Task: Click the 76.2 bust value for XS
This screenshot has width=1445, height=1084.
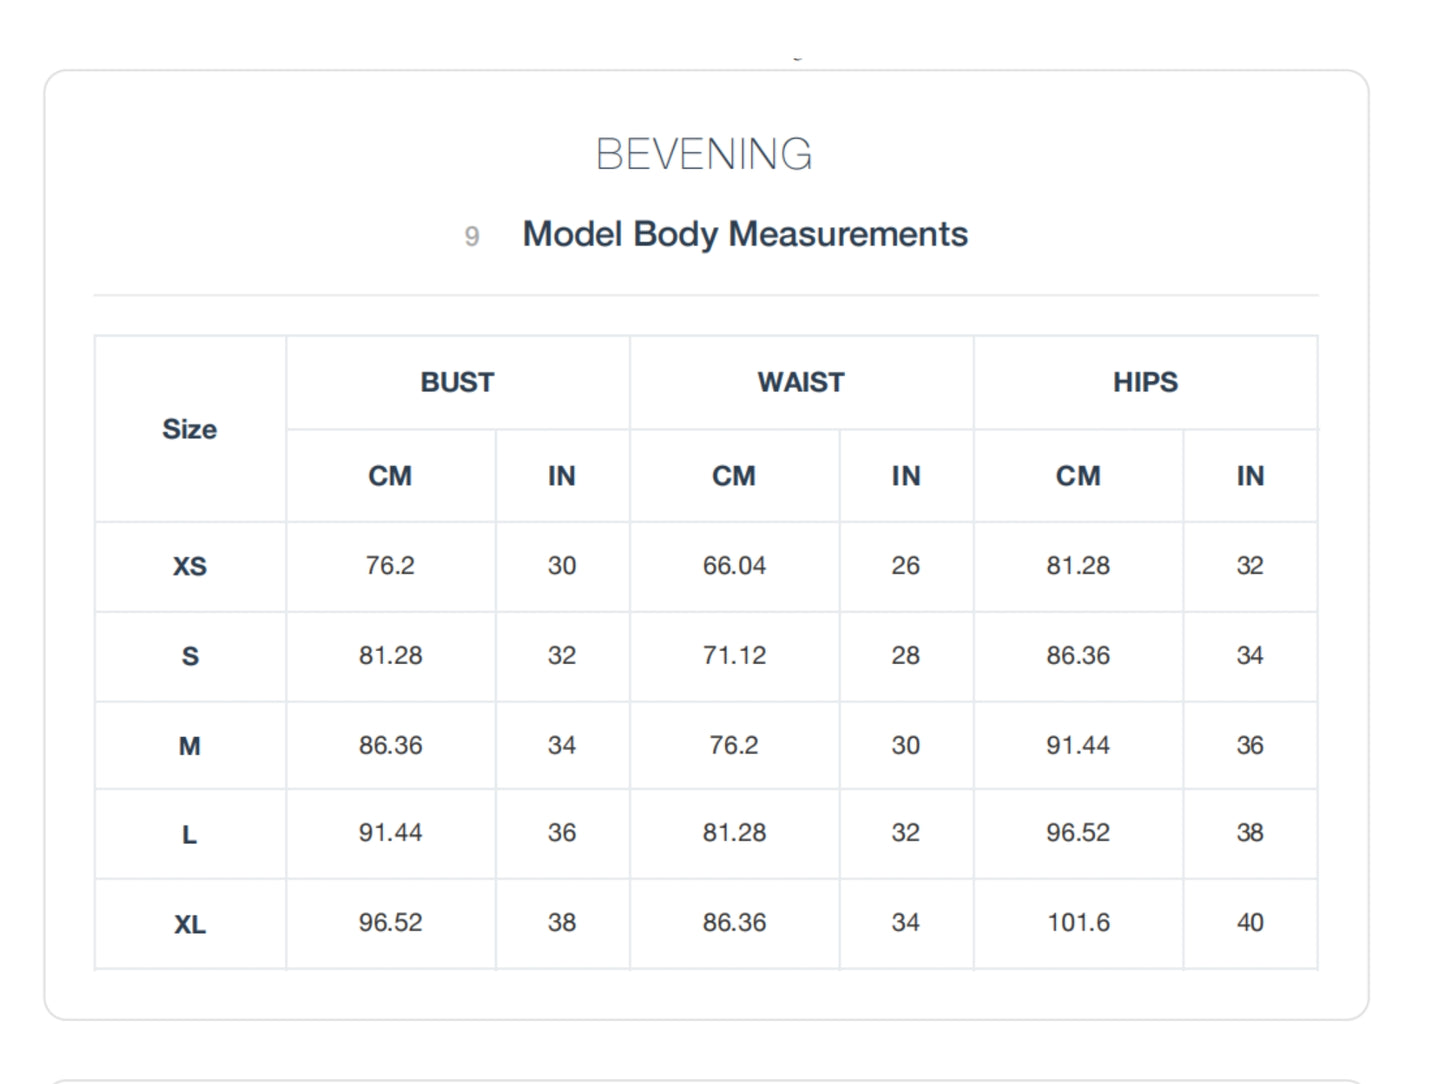Action: 390,566
